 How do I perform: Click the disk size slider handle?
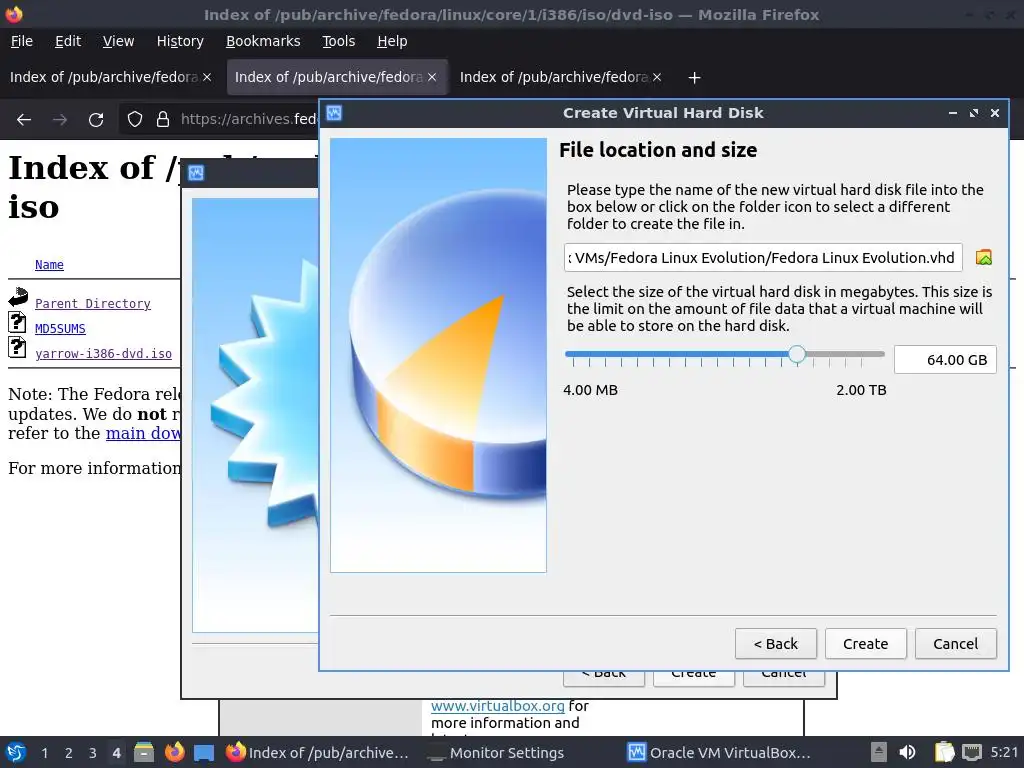pyautogui.click(x=797, y=354)
